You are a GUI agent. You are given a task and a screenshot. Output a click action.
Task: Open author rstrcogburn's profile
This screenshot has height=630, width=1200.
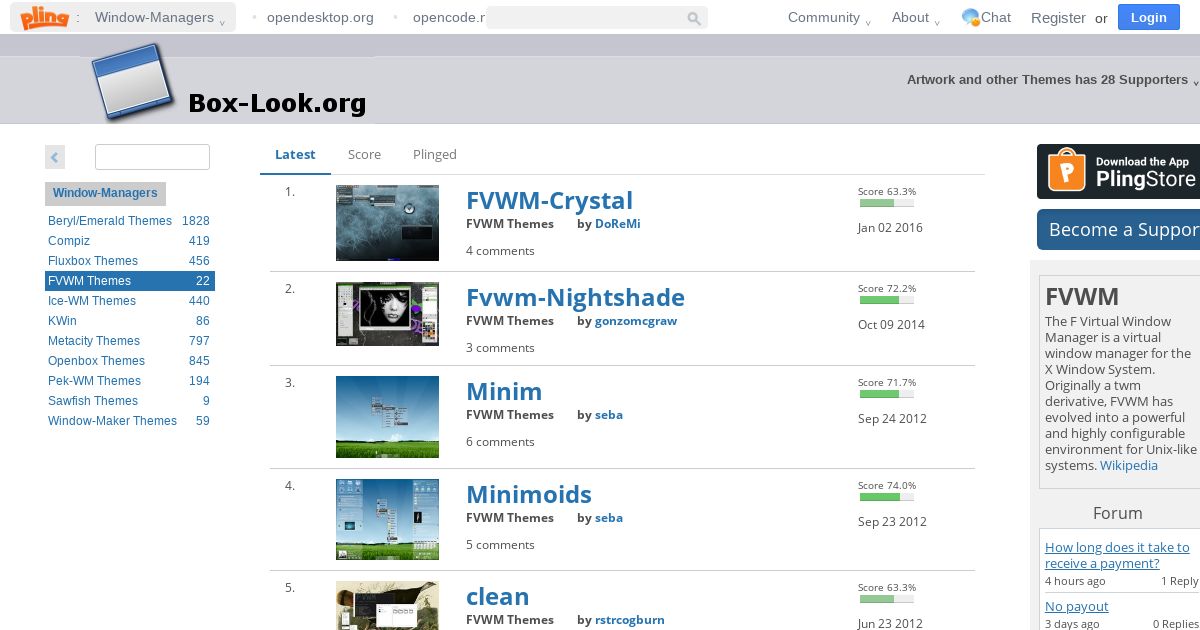tap(630, 620)
